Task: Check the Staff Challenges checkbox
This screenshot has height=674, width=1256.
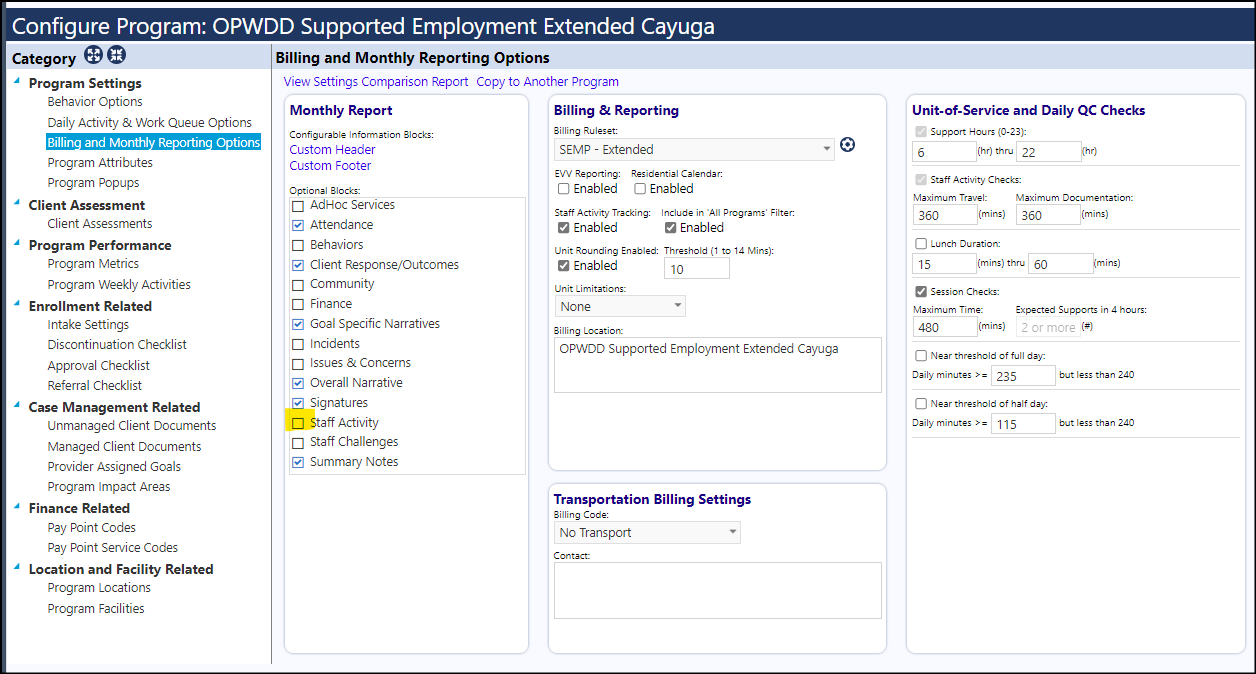Action: 298,443
